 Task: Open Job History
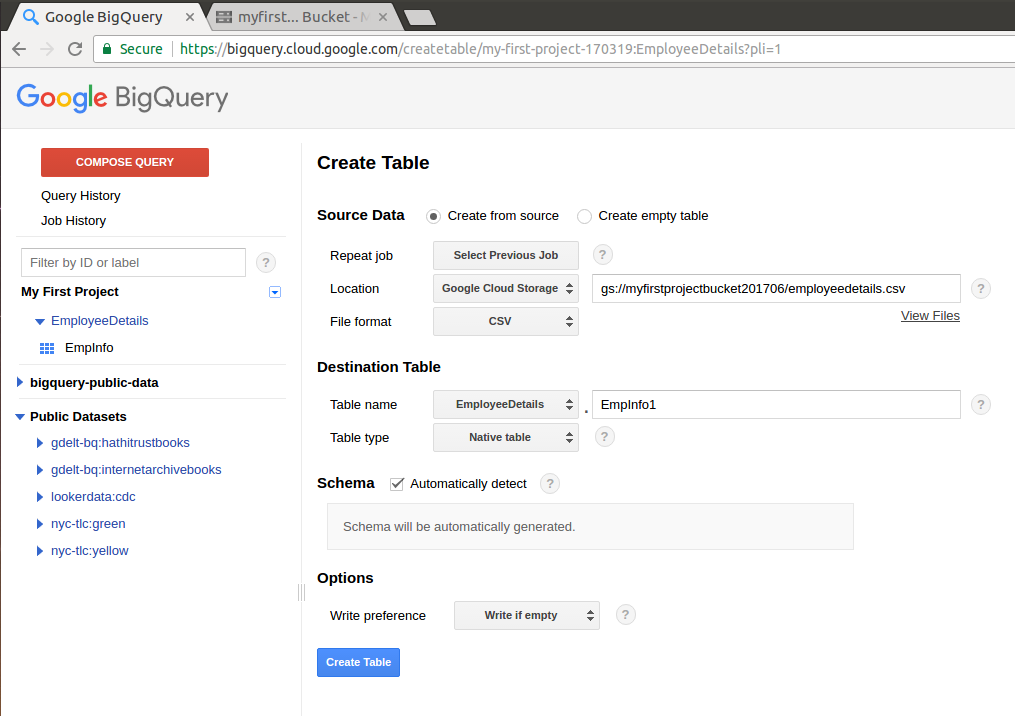pyautogui.click(x=73, y=221)
